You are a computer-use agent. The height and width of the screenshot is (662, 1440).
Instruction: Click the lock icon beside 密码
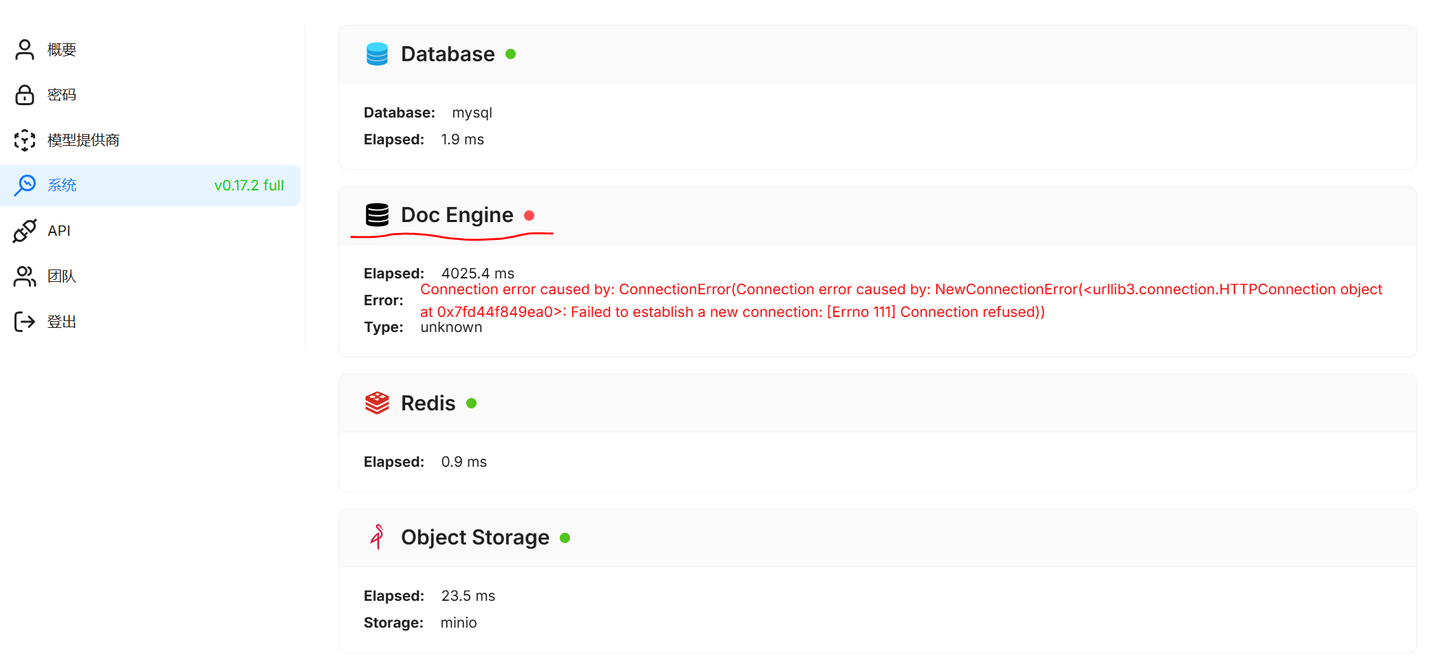pyautogui.click(x=25, y=95)
